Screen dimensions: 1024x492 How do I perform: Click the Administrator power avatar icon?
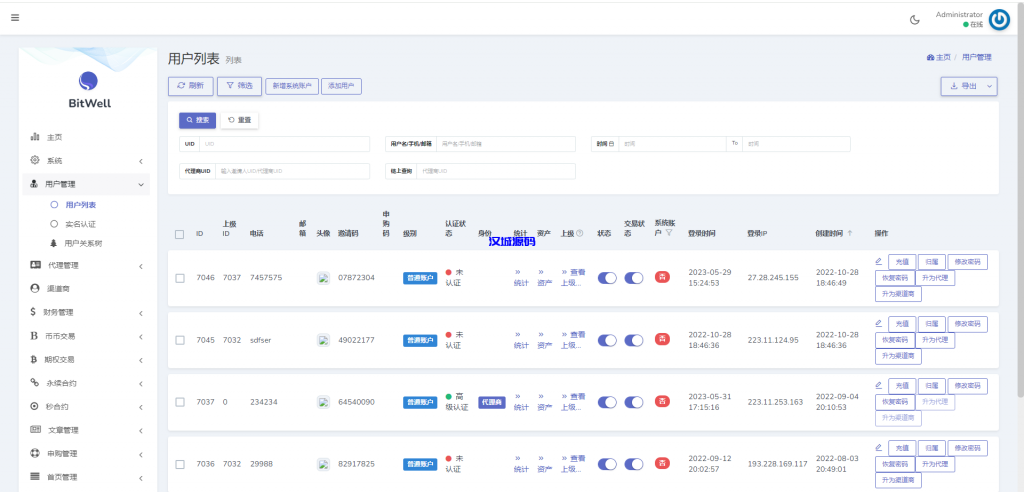pos(998,19)
